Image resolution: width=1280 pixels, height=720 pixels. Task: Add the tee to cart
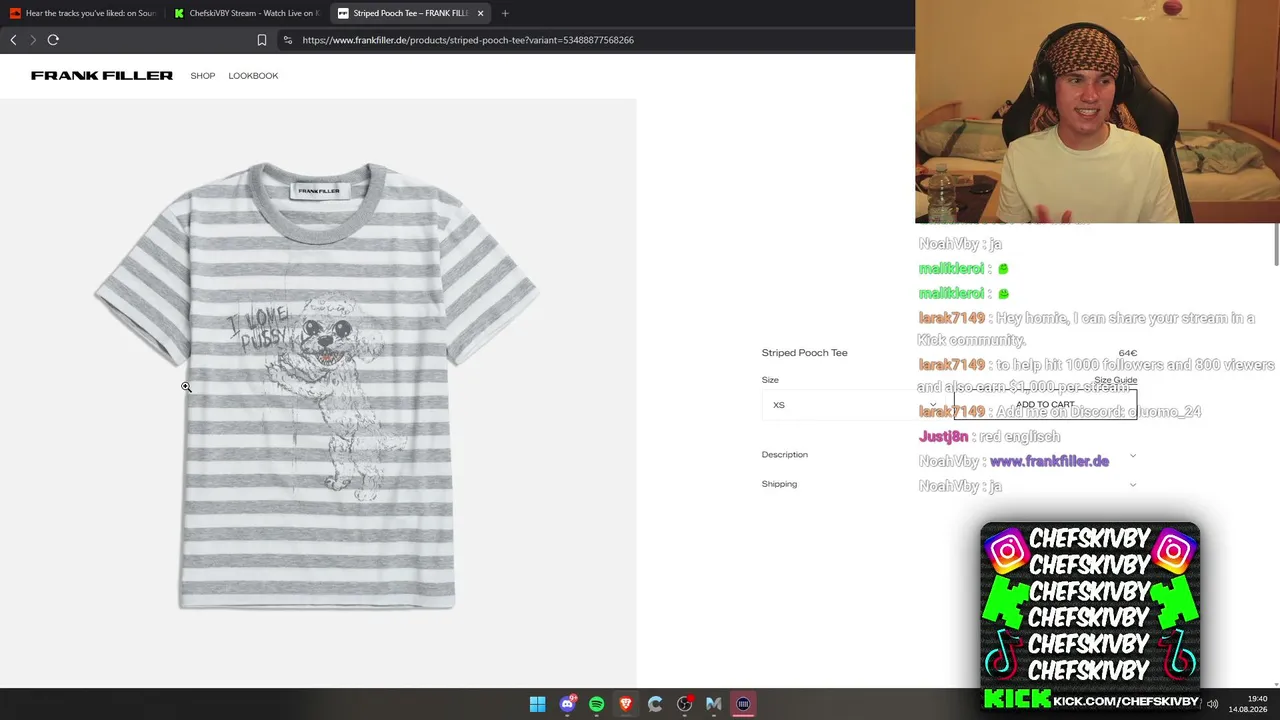coord(1045,405)
